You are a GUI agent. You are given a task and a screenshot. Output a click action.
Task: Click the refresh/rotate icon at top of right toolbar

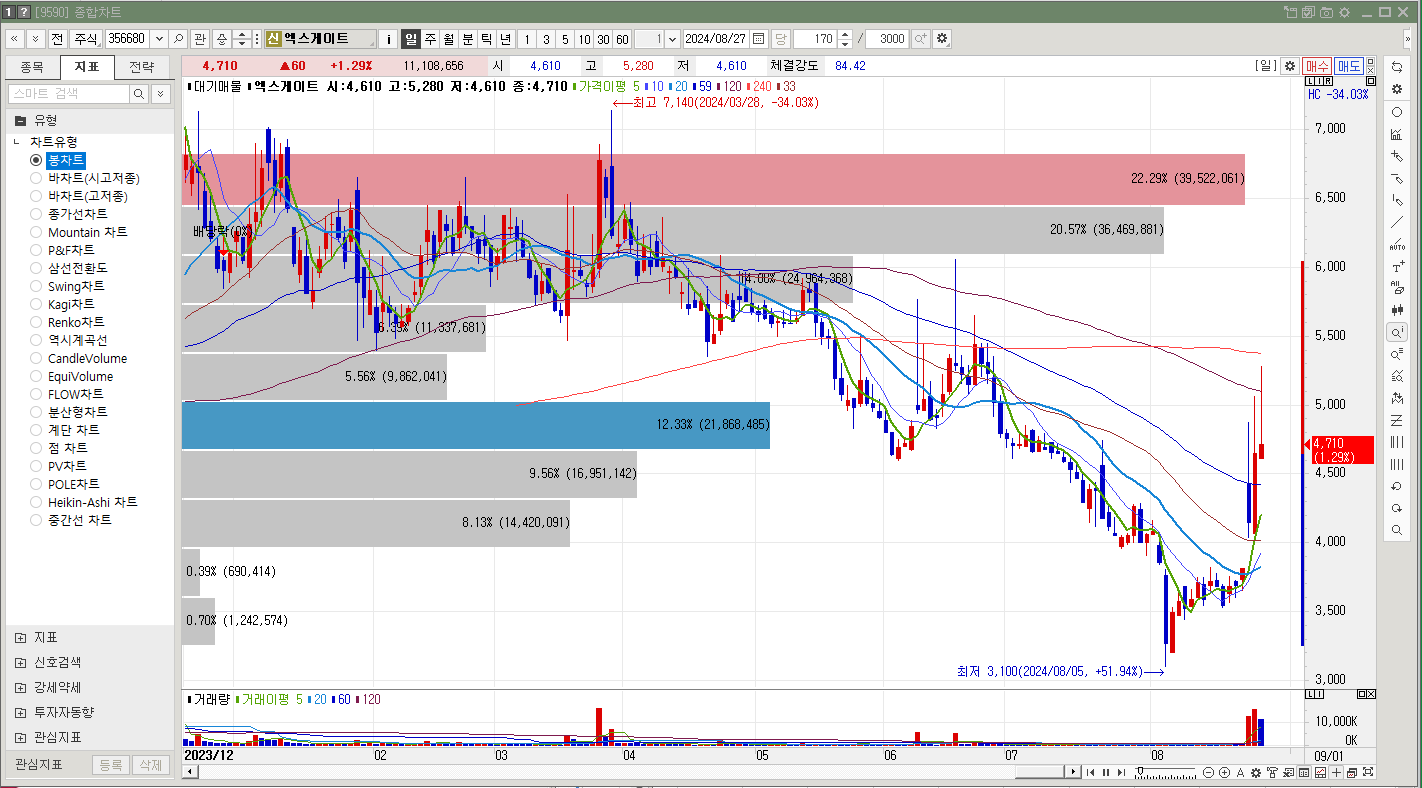click(x=1397, y=67)
